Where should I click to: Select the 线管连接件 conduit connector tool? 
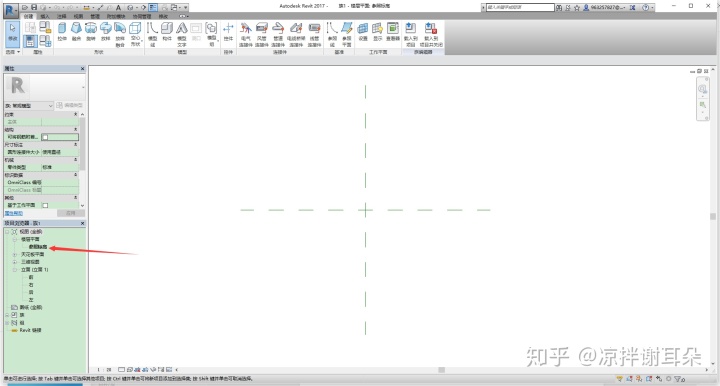pos(314,34)
